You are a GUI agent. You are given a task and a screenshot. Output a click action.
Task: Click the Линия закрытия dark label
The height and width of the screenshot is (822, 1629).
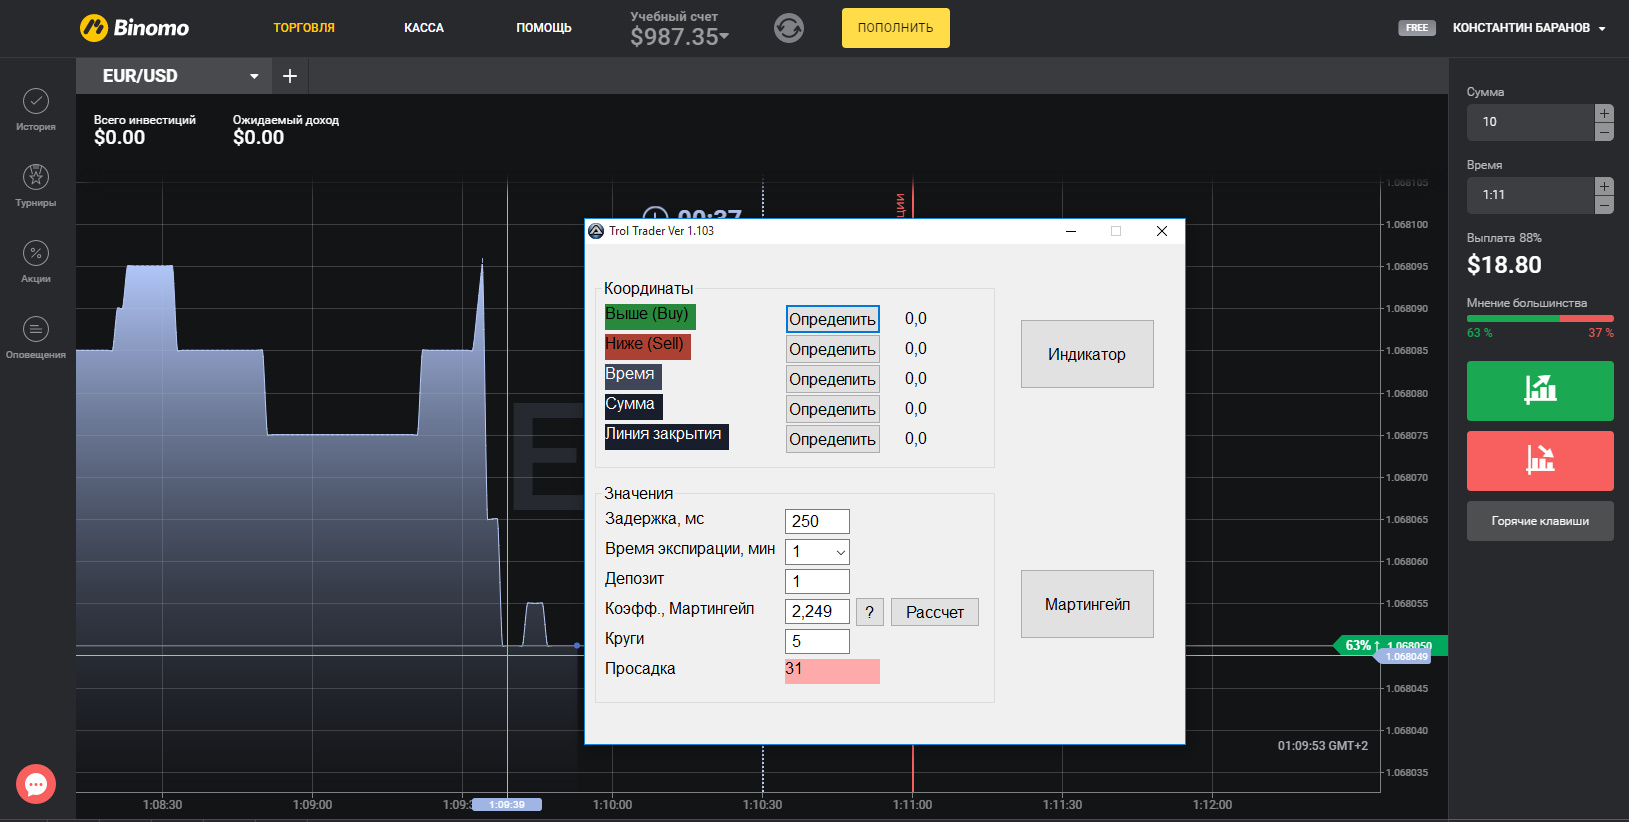pos(666,437)
